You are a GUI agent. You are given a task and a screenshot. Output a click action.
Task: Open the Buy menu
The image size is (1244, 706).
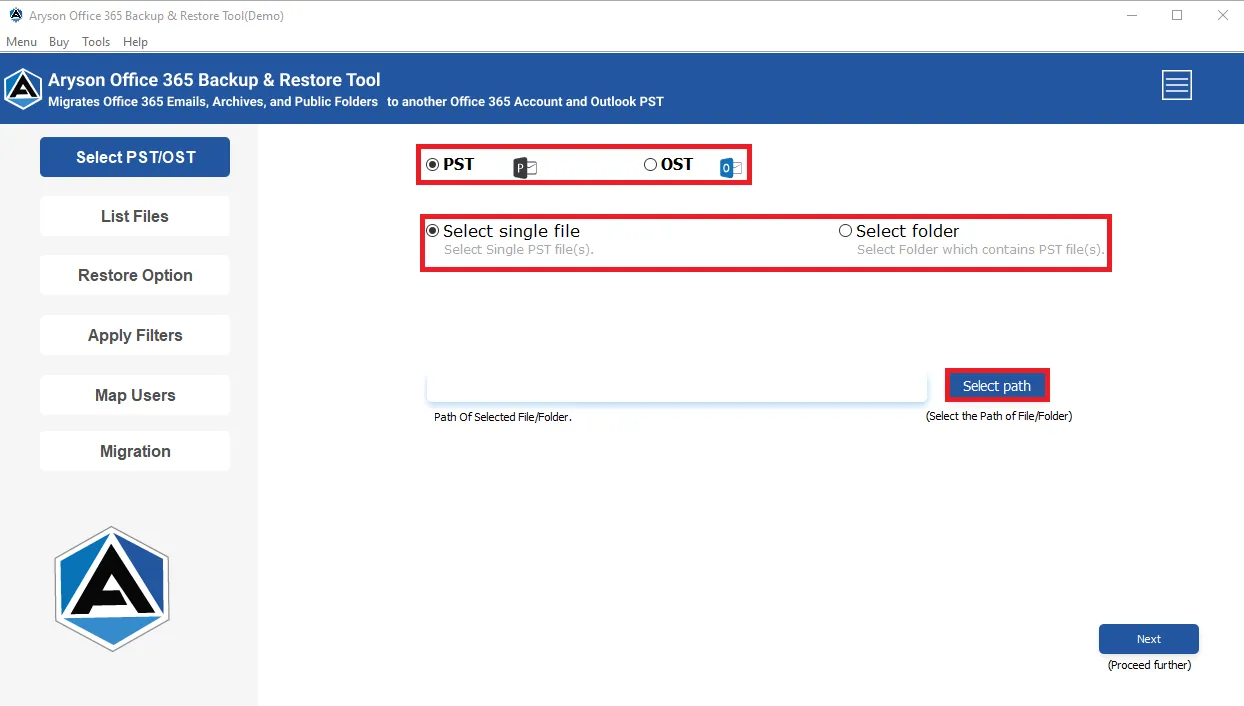tap(59, 42)
